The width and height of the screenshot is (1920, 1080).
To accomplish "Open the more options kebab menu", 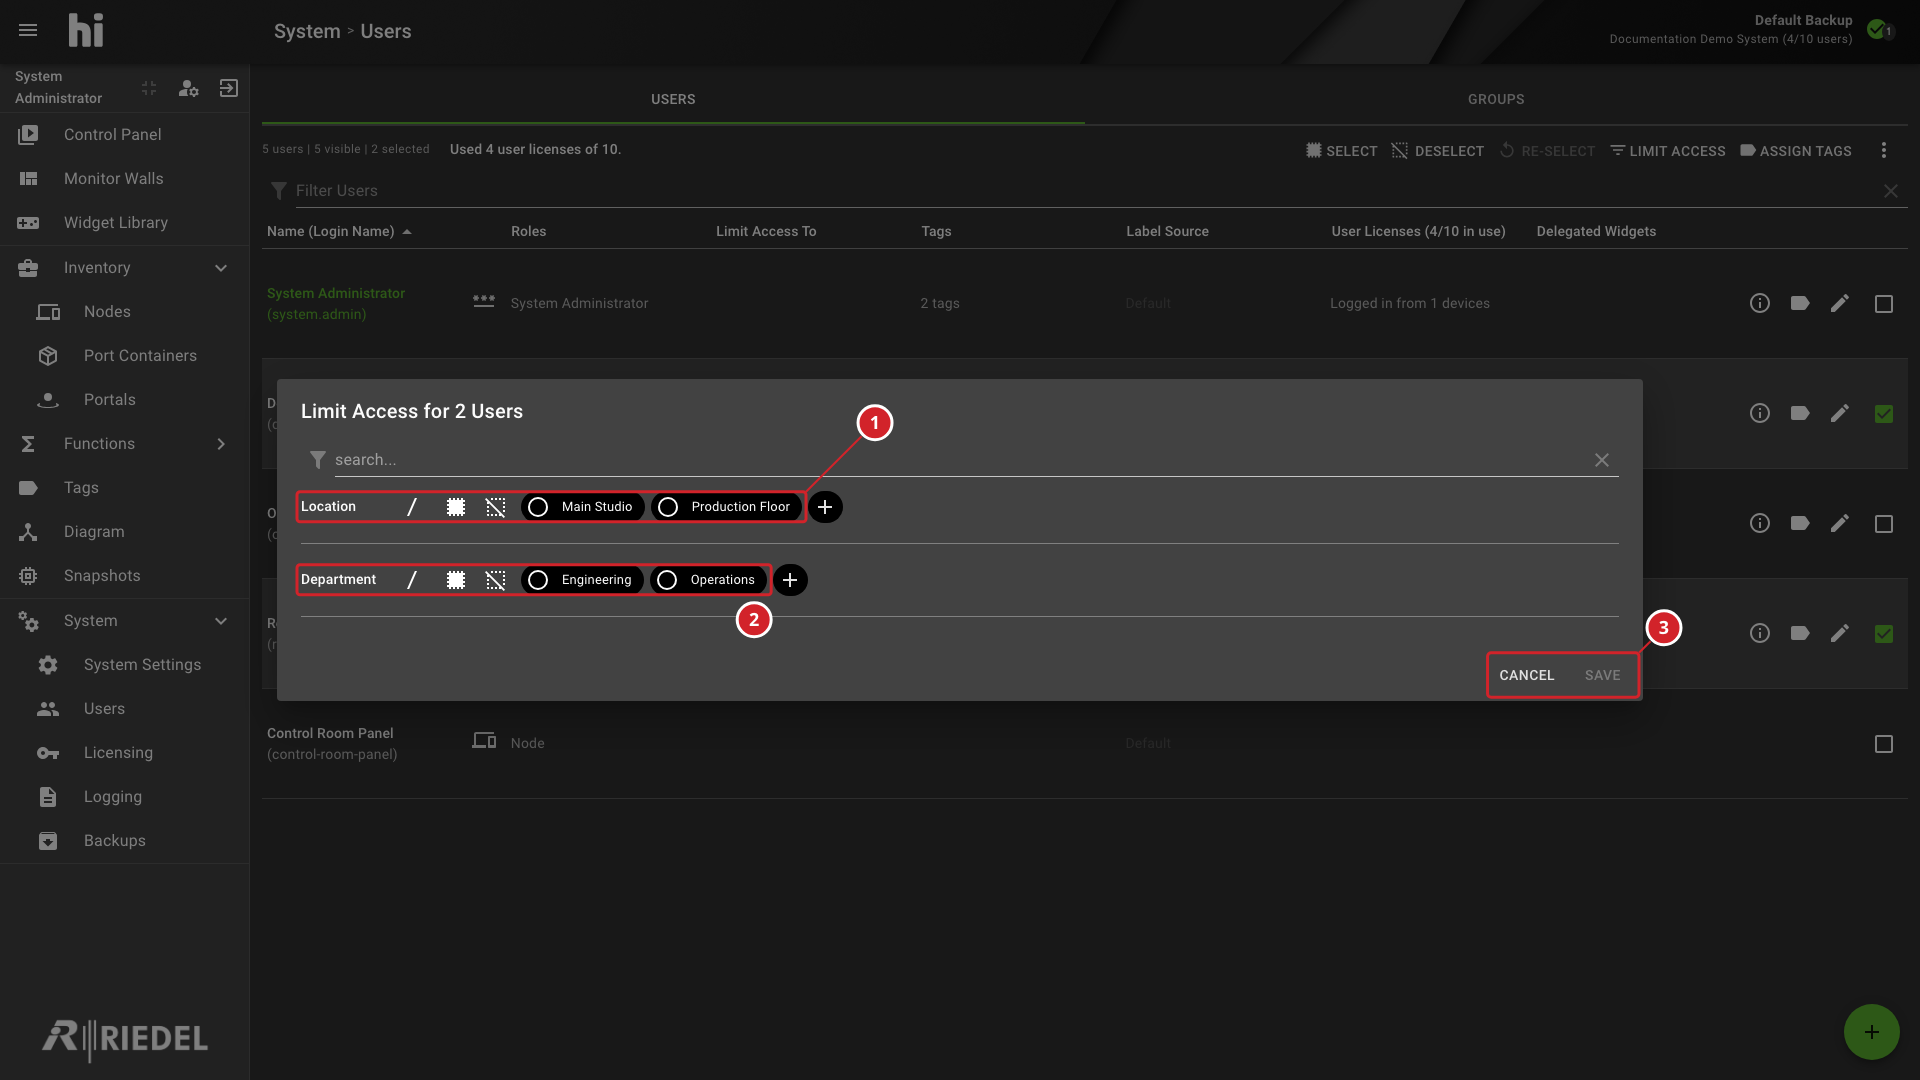I will point(1884,150).
